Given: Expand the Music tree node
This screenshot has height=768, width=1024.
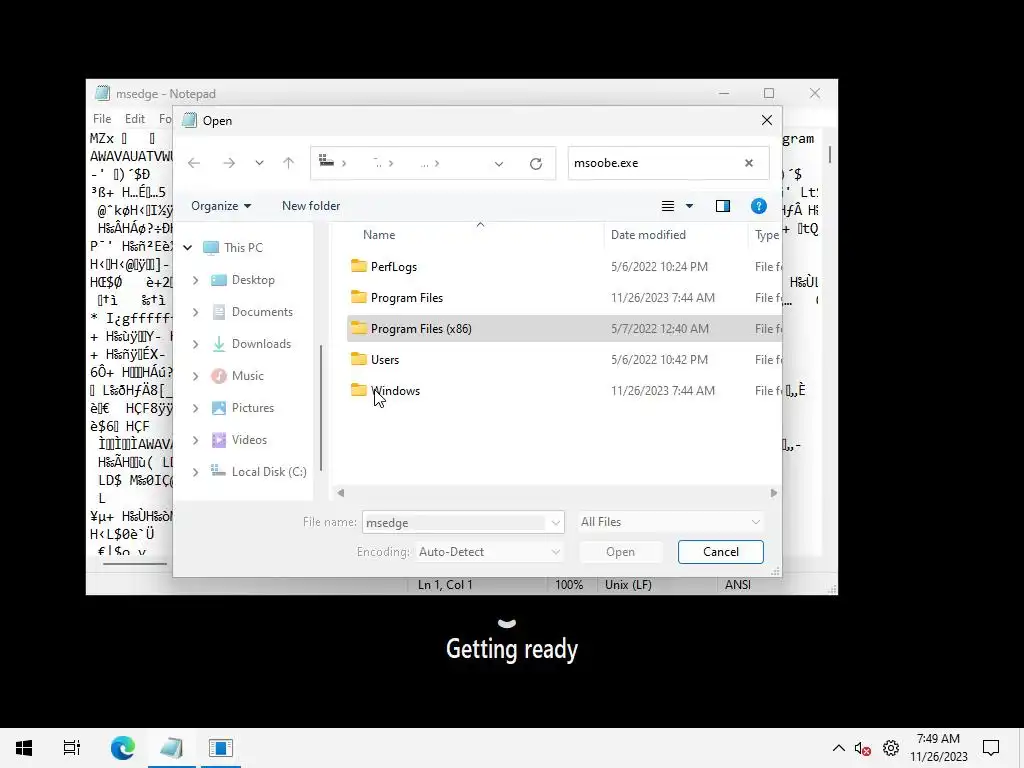Looking at the screenshot, I should point(195,376).
